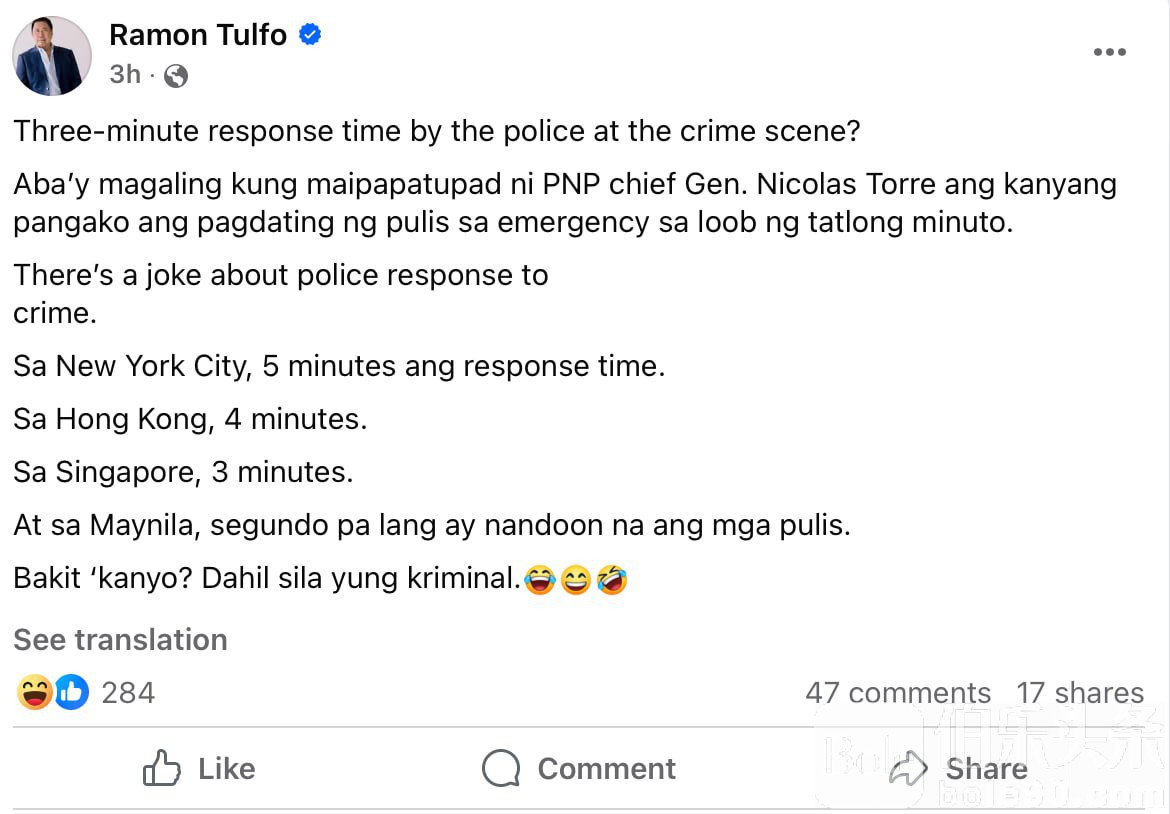Open the Ramon Tulfo profile name link
This screenshot has height=814, width=1170.
coord(198,35)
